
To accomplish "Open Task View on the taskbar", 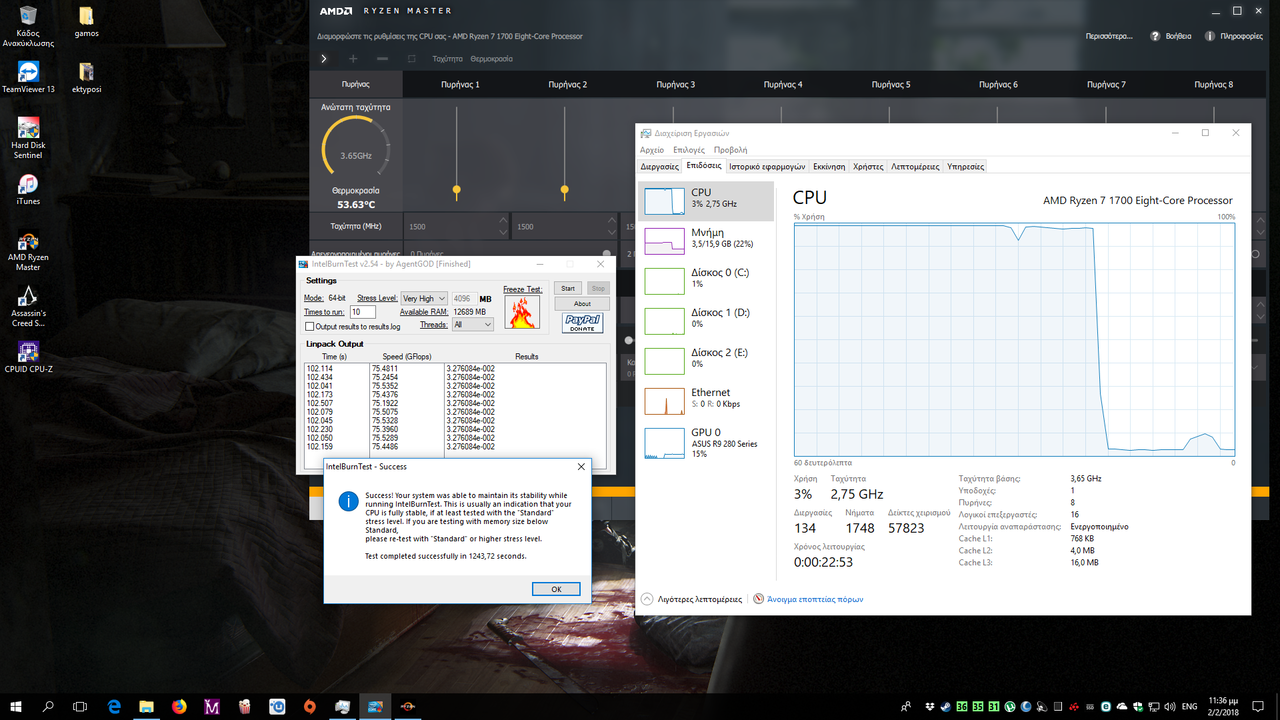I will (x=81, y=706).
